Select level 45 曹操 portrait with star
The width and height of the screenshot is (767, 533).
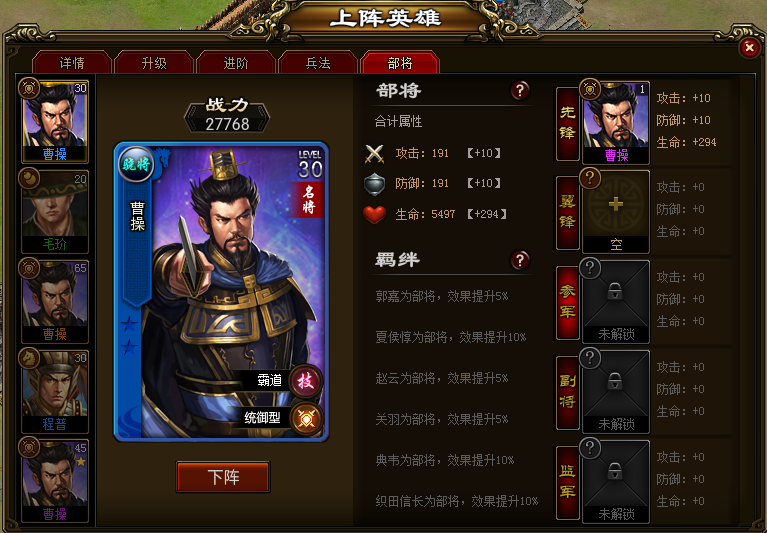coord(55,481)
